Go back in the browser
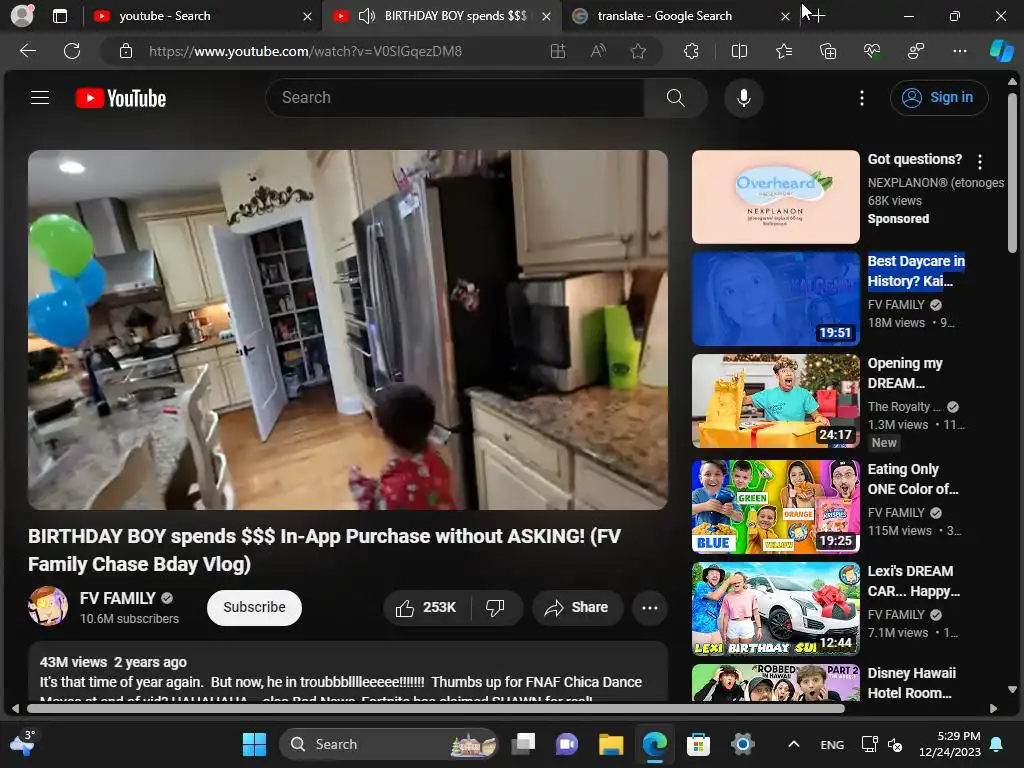1024x768 pixels. (x=27, y=51)
